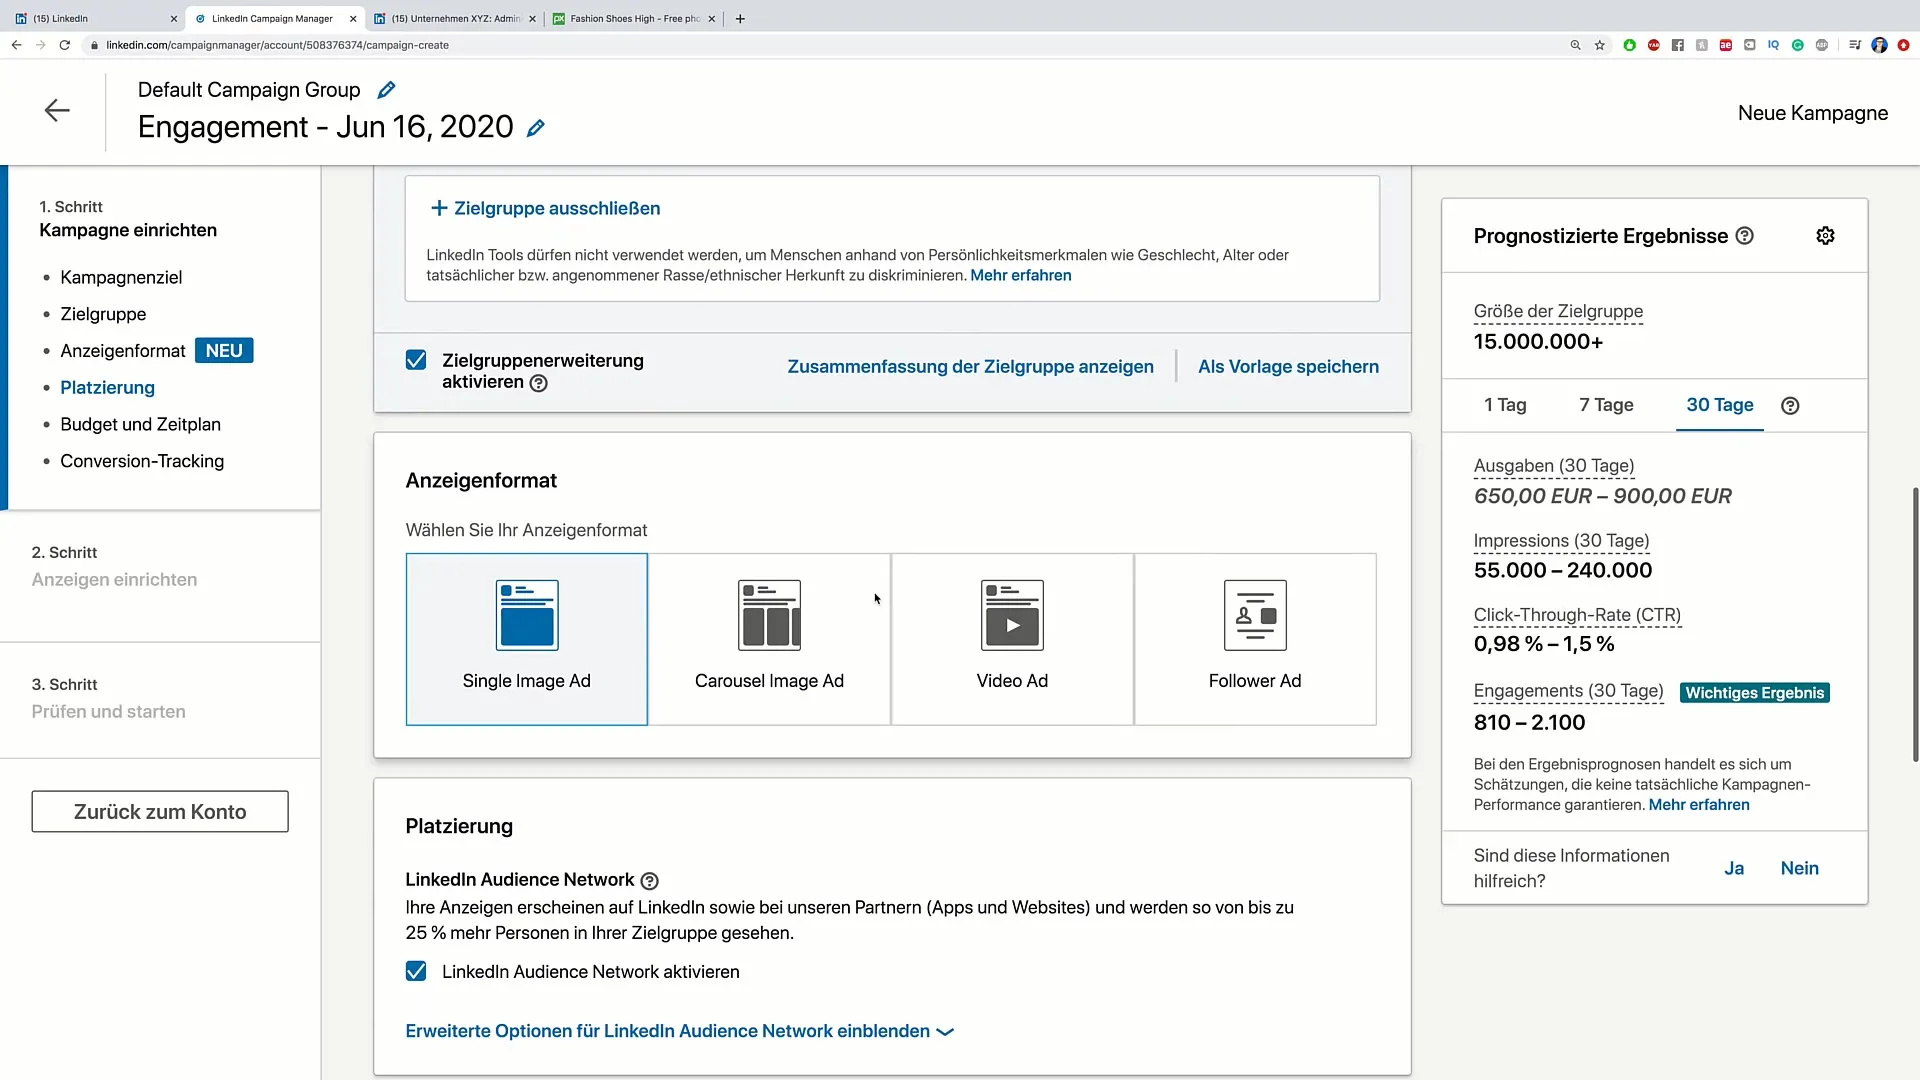The width and height of the screenshot is (1920, 1080).
Task: Click the campaign edit pencil icon
Action: [x=537, y=127]
